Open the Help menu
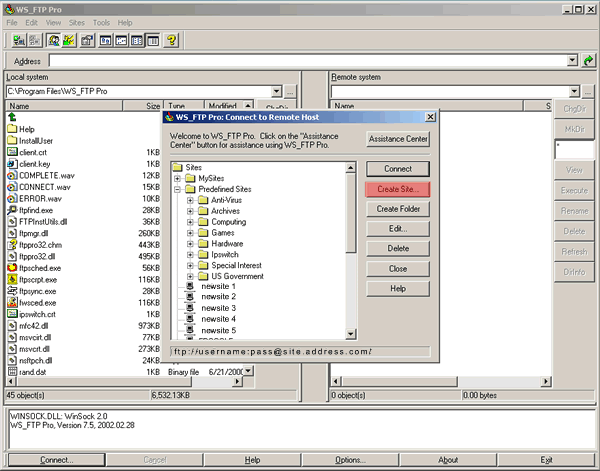600x471 pixels. (x=125, y=23)
